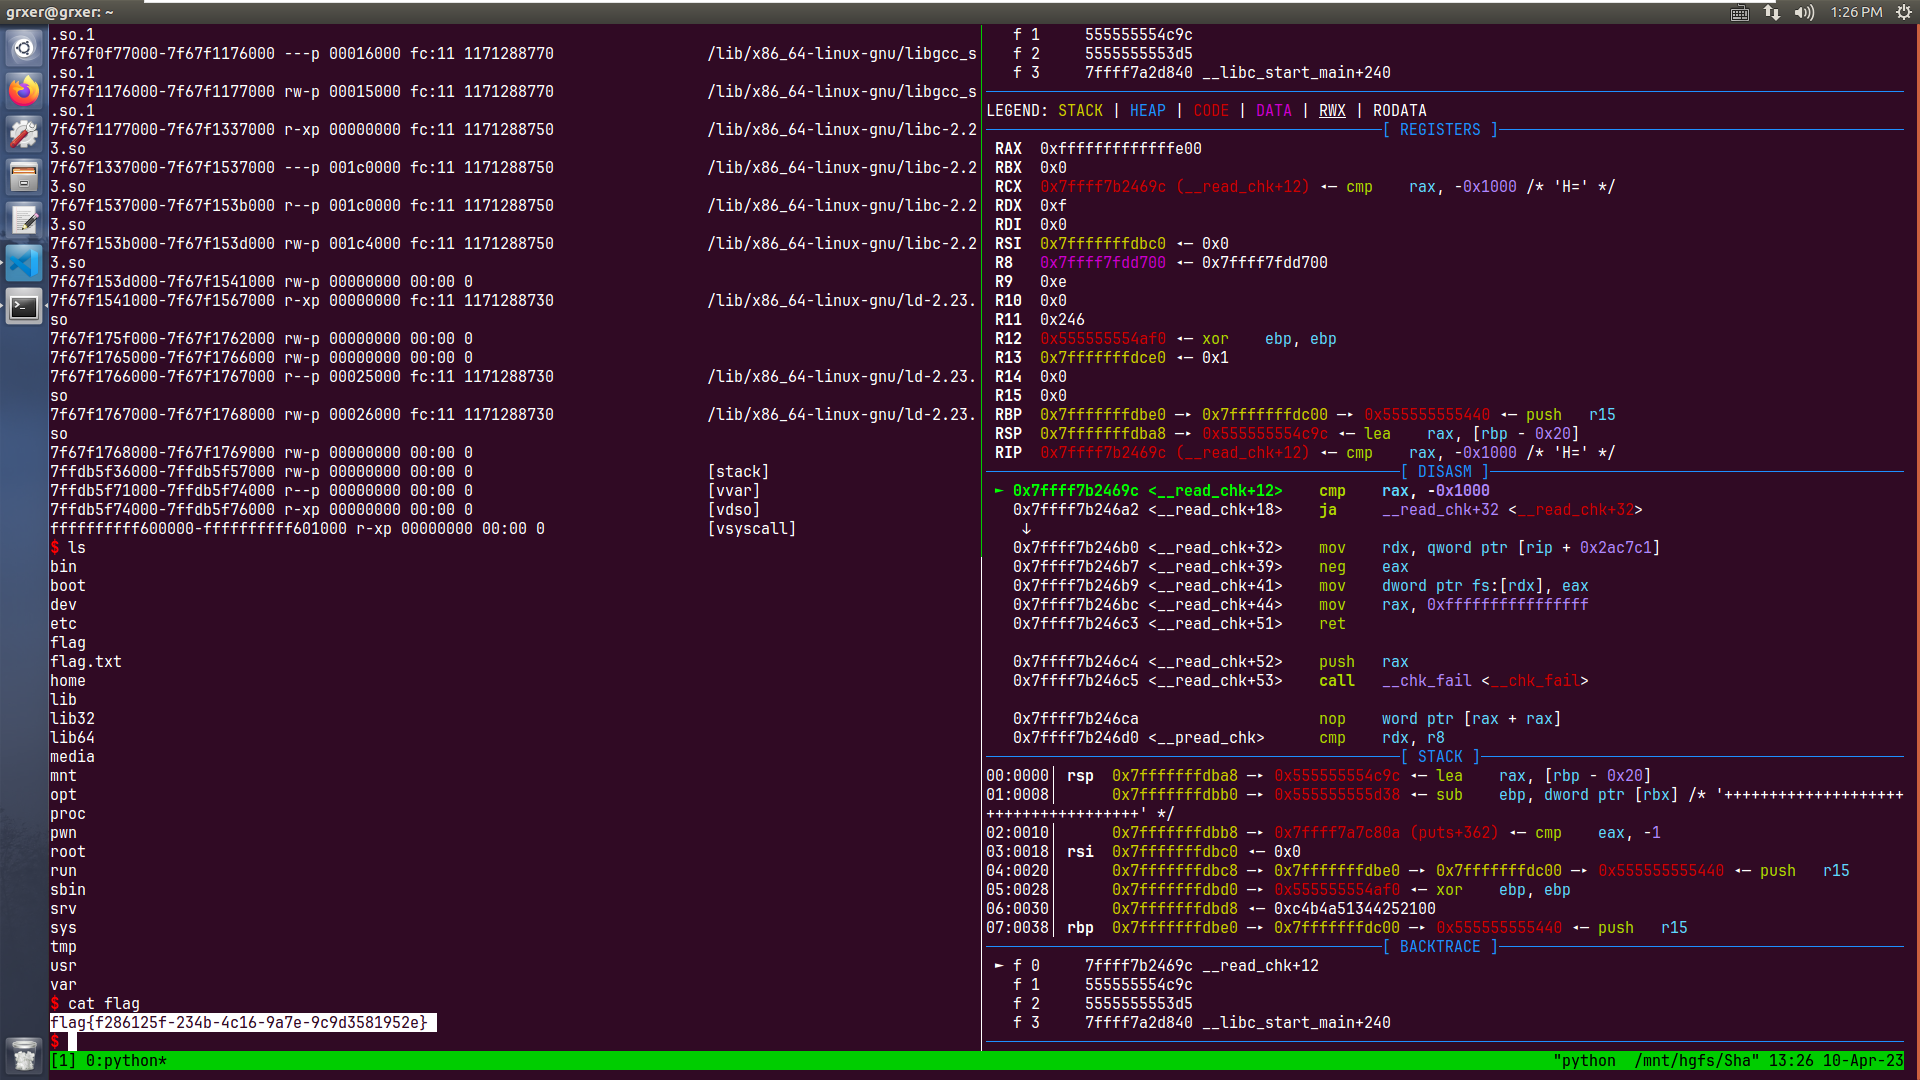Click the current instruction <__read_chk+12> in disasm
Viewport: 1920px width, 1080px height.
[x=1215, y=491]
